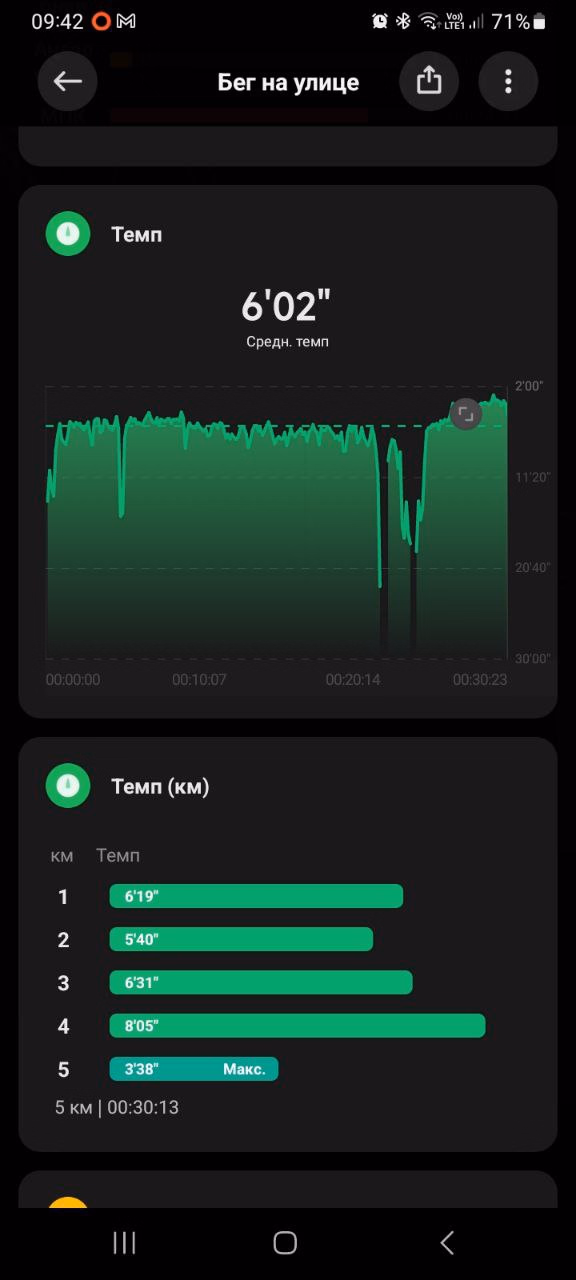Expand pace chart to fullscreen
576x1280 pixels.
466,413
